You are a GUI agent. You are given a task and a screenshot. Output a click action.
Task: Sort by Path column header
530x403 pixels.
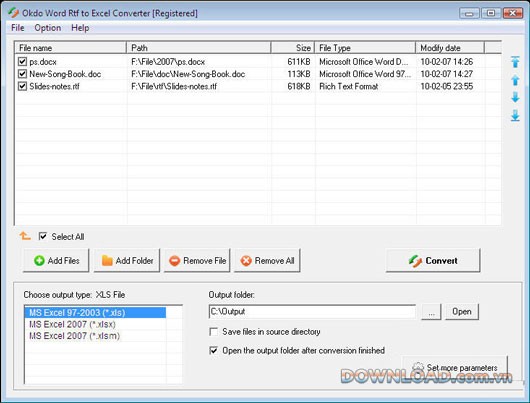click(198, 48)
